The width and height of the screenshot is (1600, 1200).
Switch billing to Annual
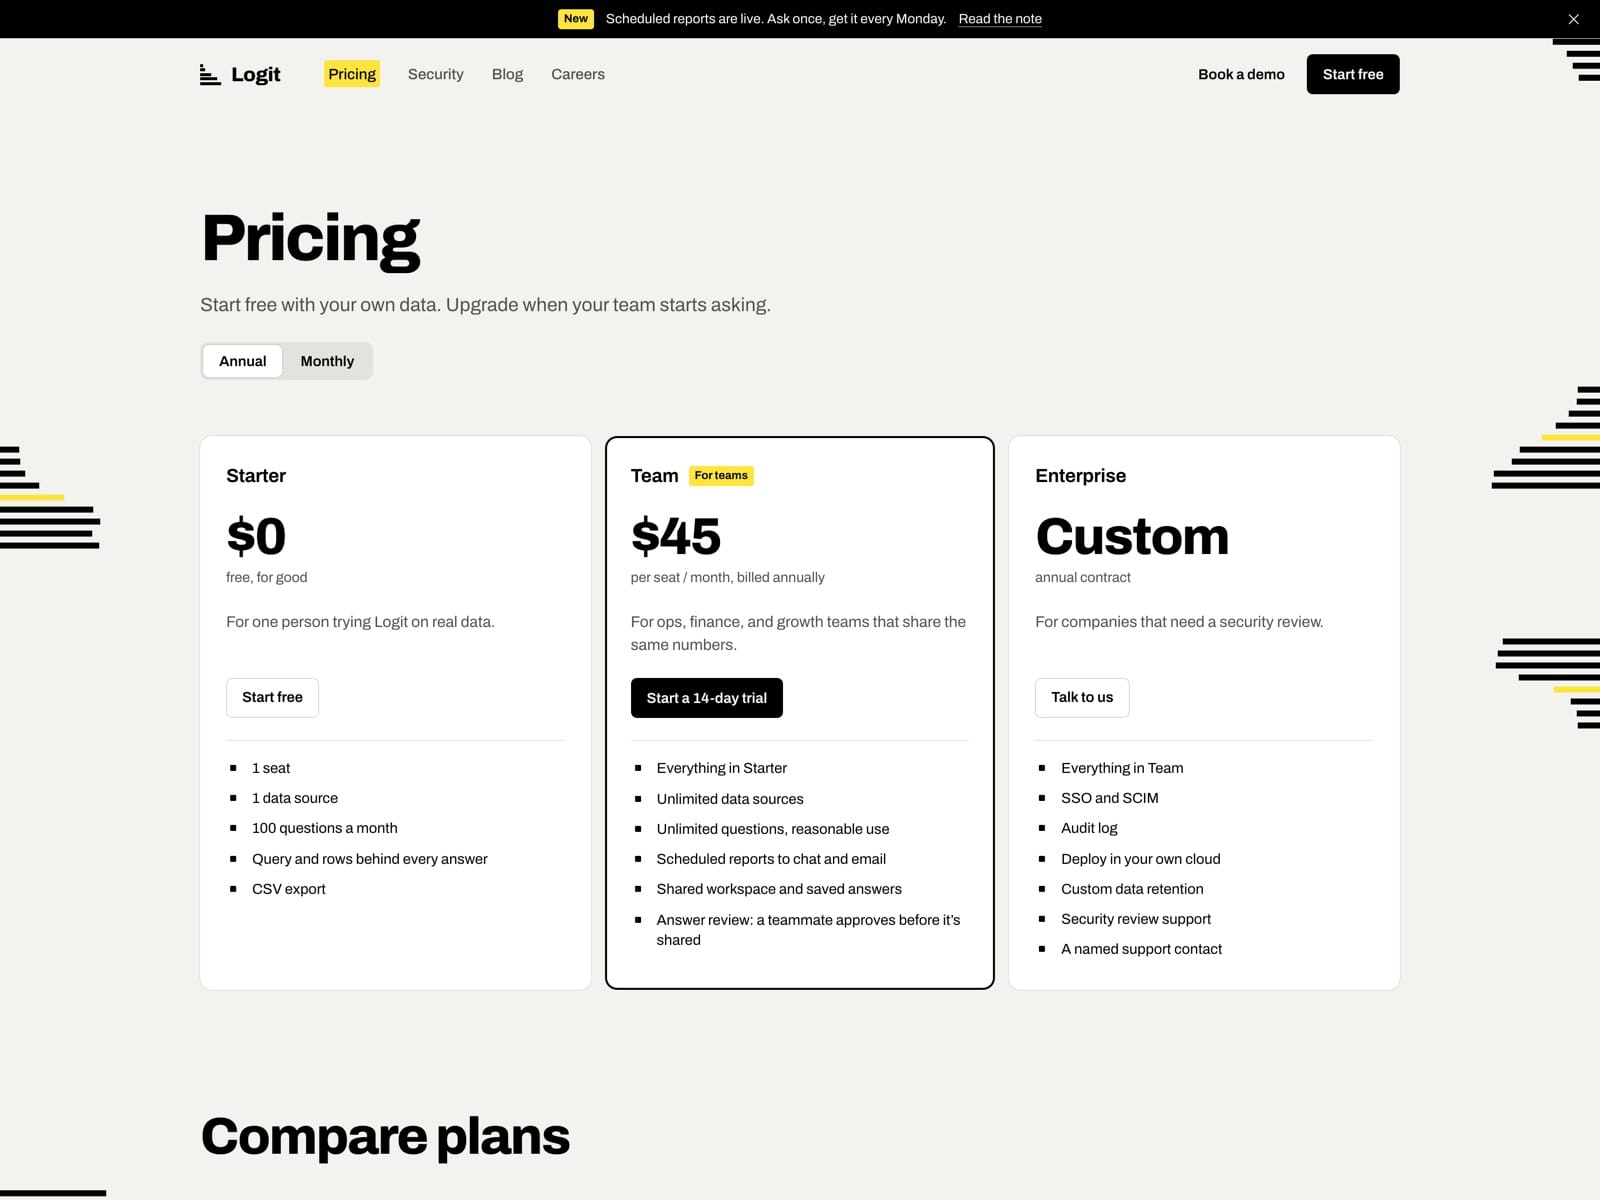(243, 361)
